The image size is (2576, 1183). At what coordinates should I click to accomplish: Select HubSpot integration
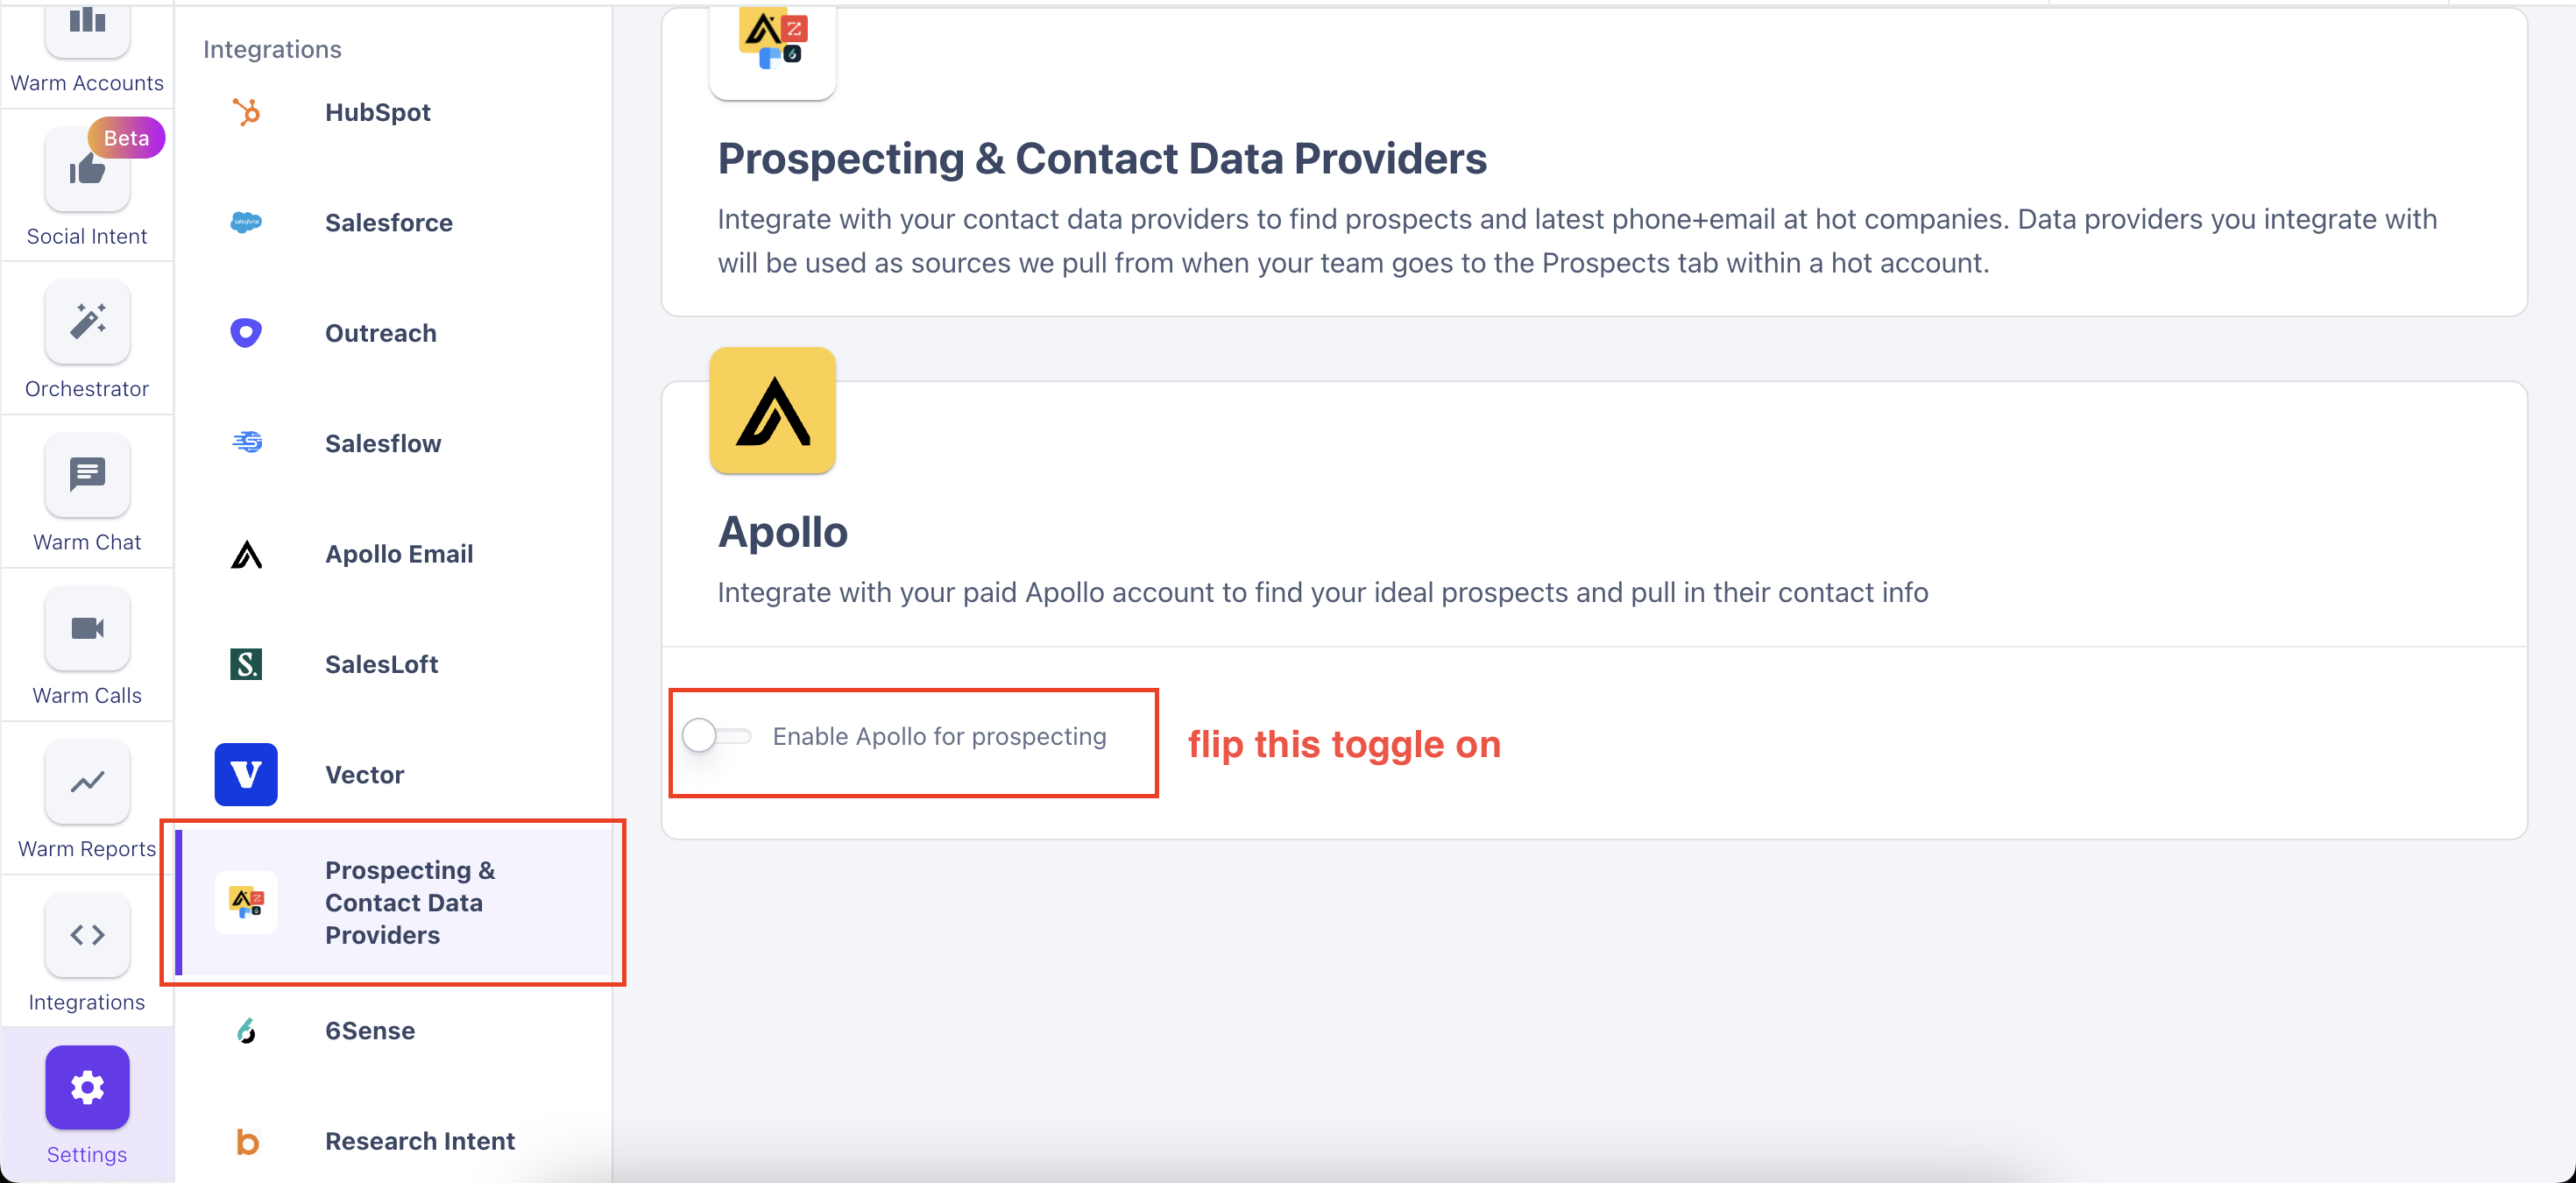tap(377, 112)
